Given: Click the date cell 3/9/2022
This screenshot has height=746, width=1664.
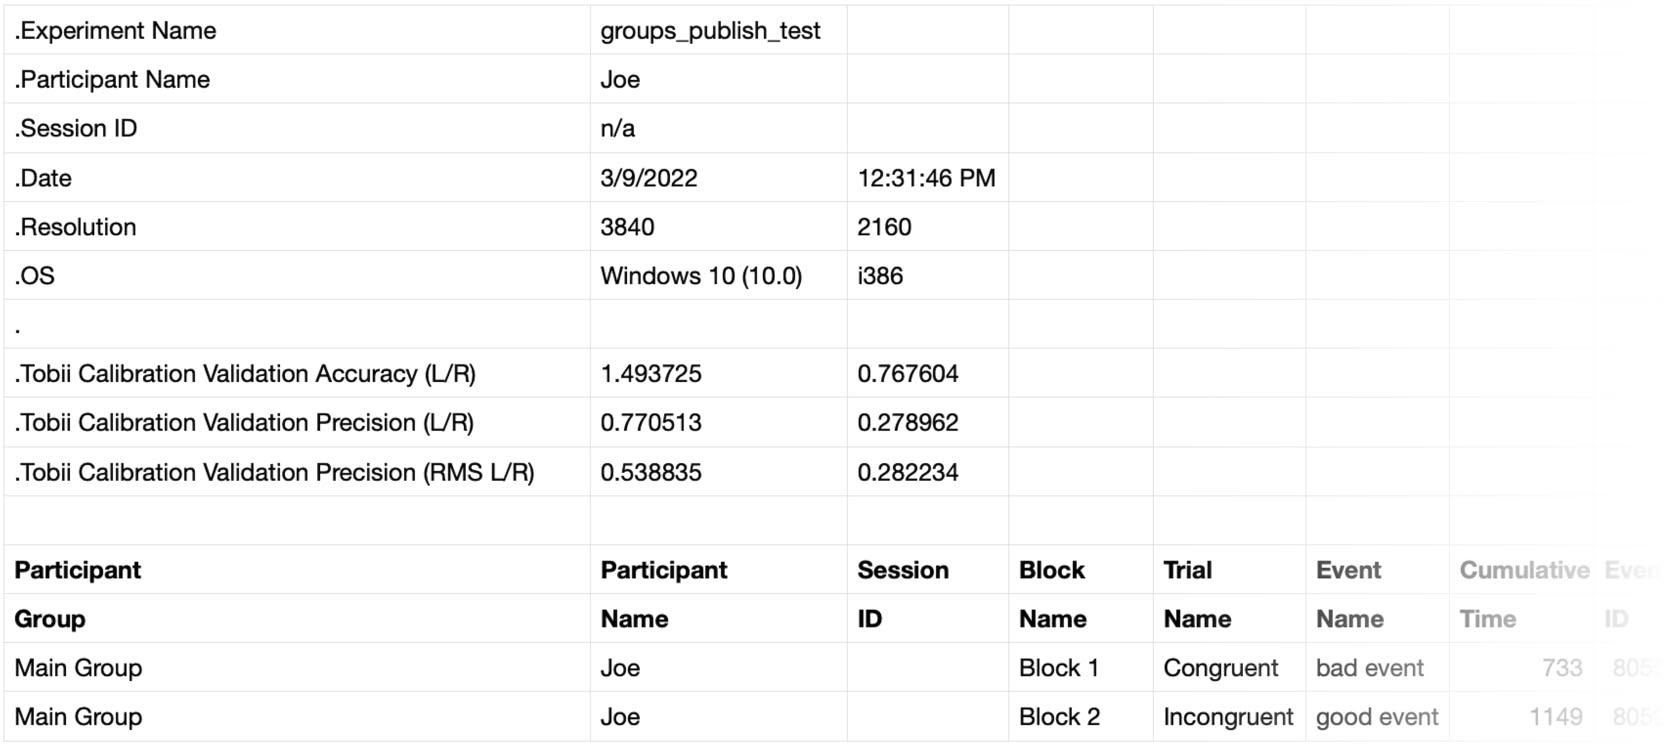Looking at the screenshot, I should pos(649,178).
